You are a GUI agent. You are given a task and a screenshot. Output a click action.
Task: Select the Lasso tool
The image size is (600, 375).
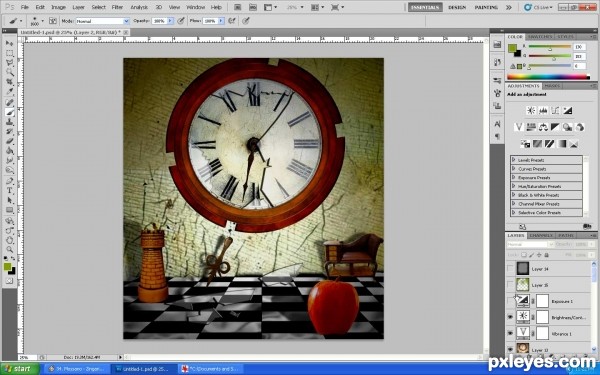point(9,63)
